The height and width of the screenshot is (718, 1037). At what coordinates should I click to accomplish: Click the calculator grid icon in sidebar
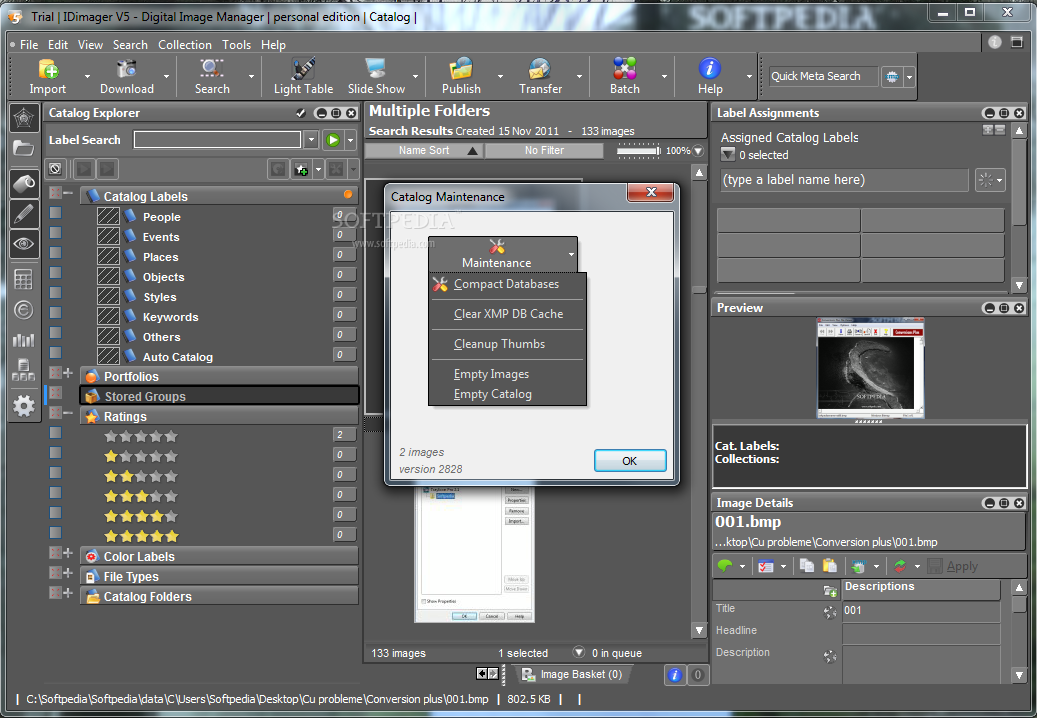(24, 280)
